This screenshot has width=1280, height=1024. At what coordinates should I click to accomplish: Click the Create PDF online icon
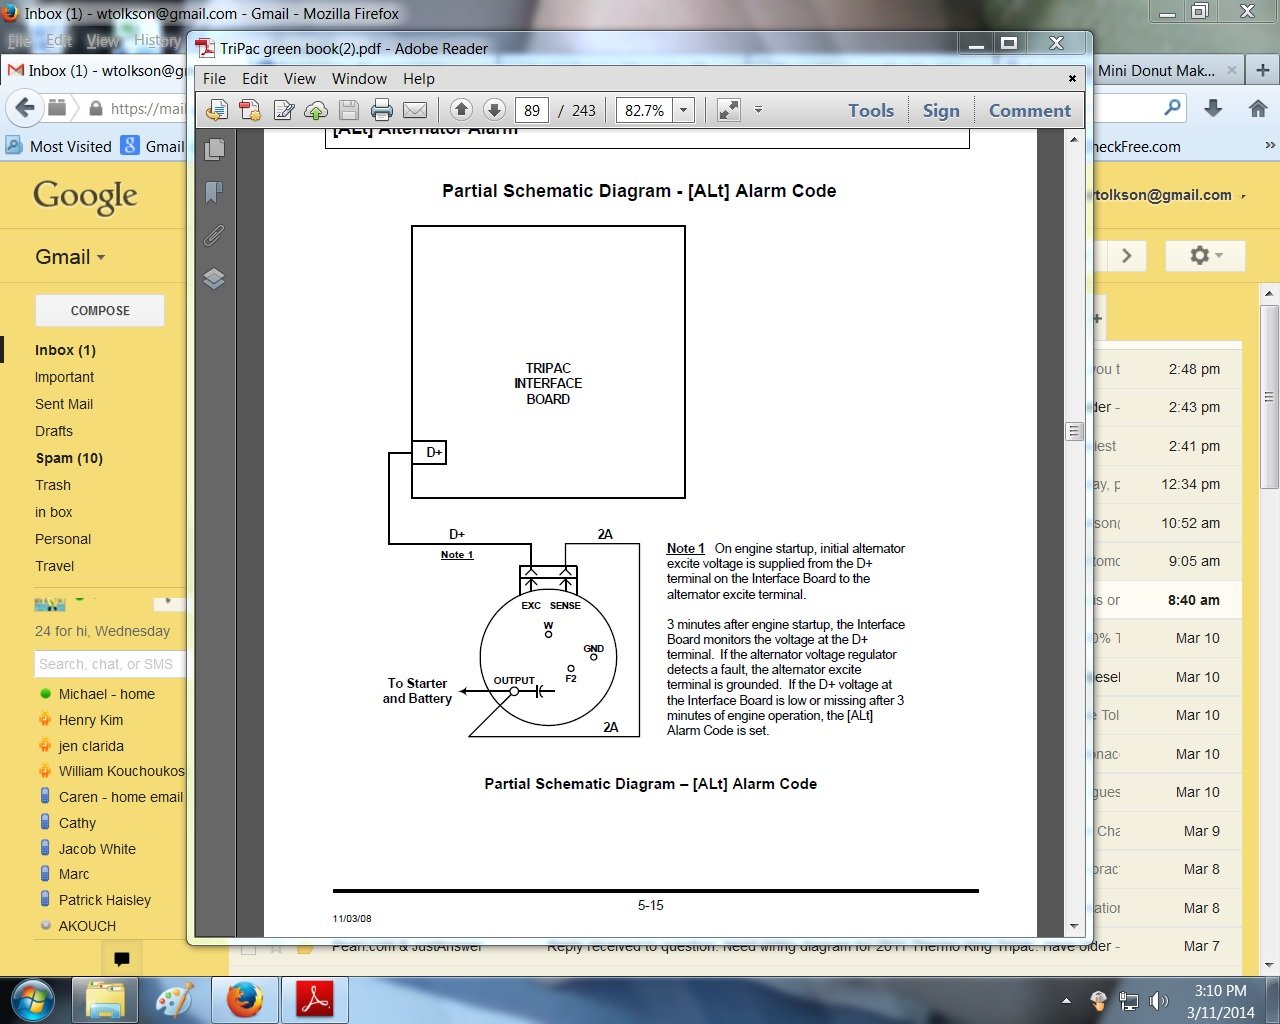(250, 110)
